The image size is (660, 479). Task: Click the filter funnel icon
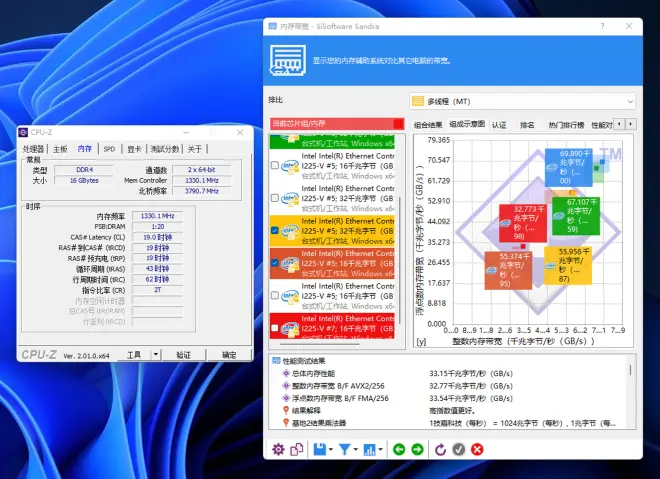345,449
